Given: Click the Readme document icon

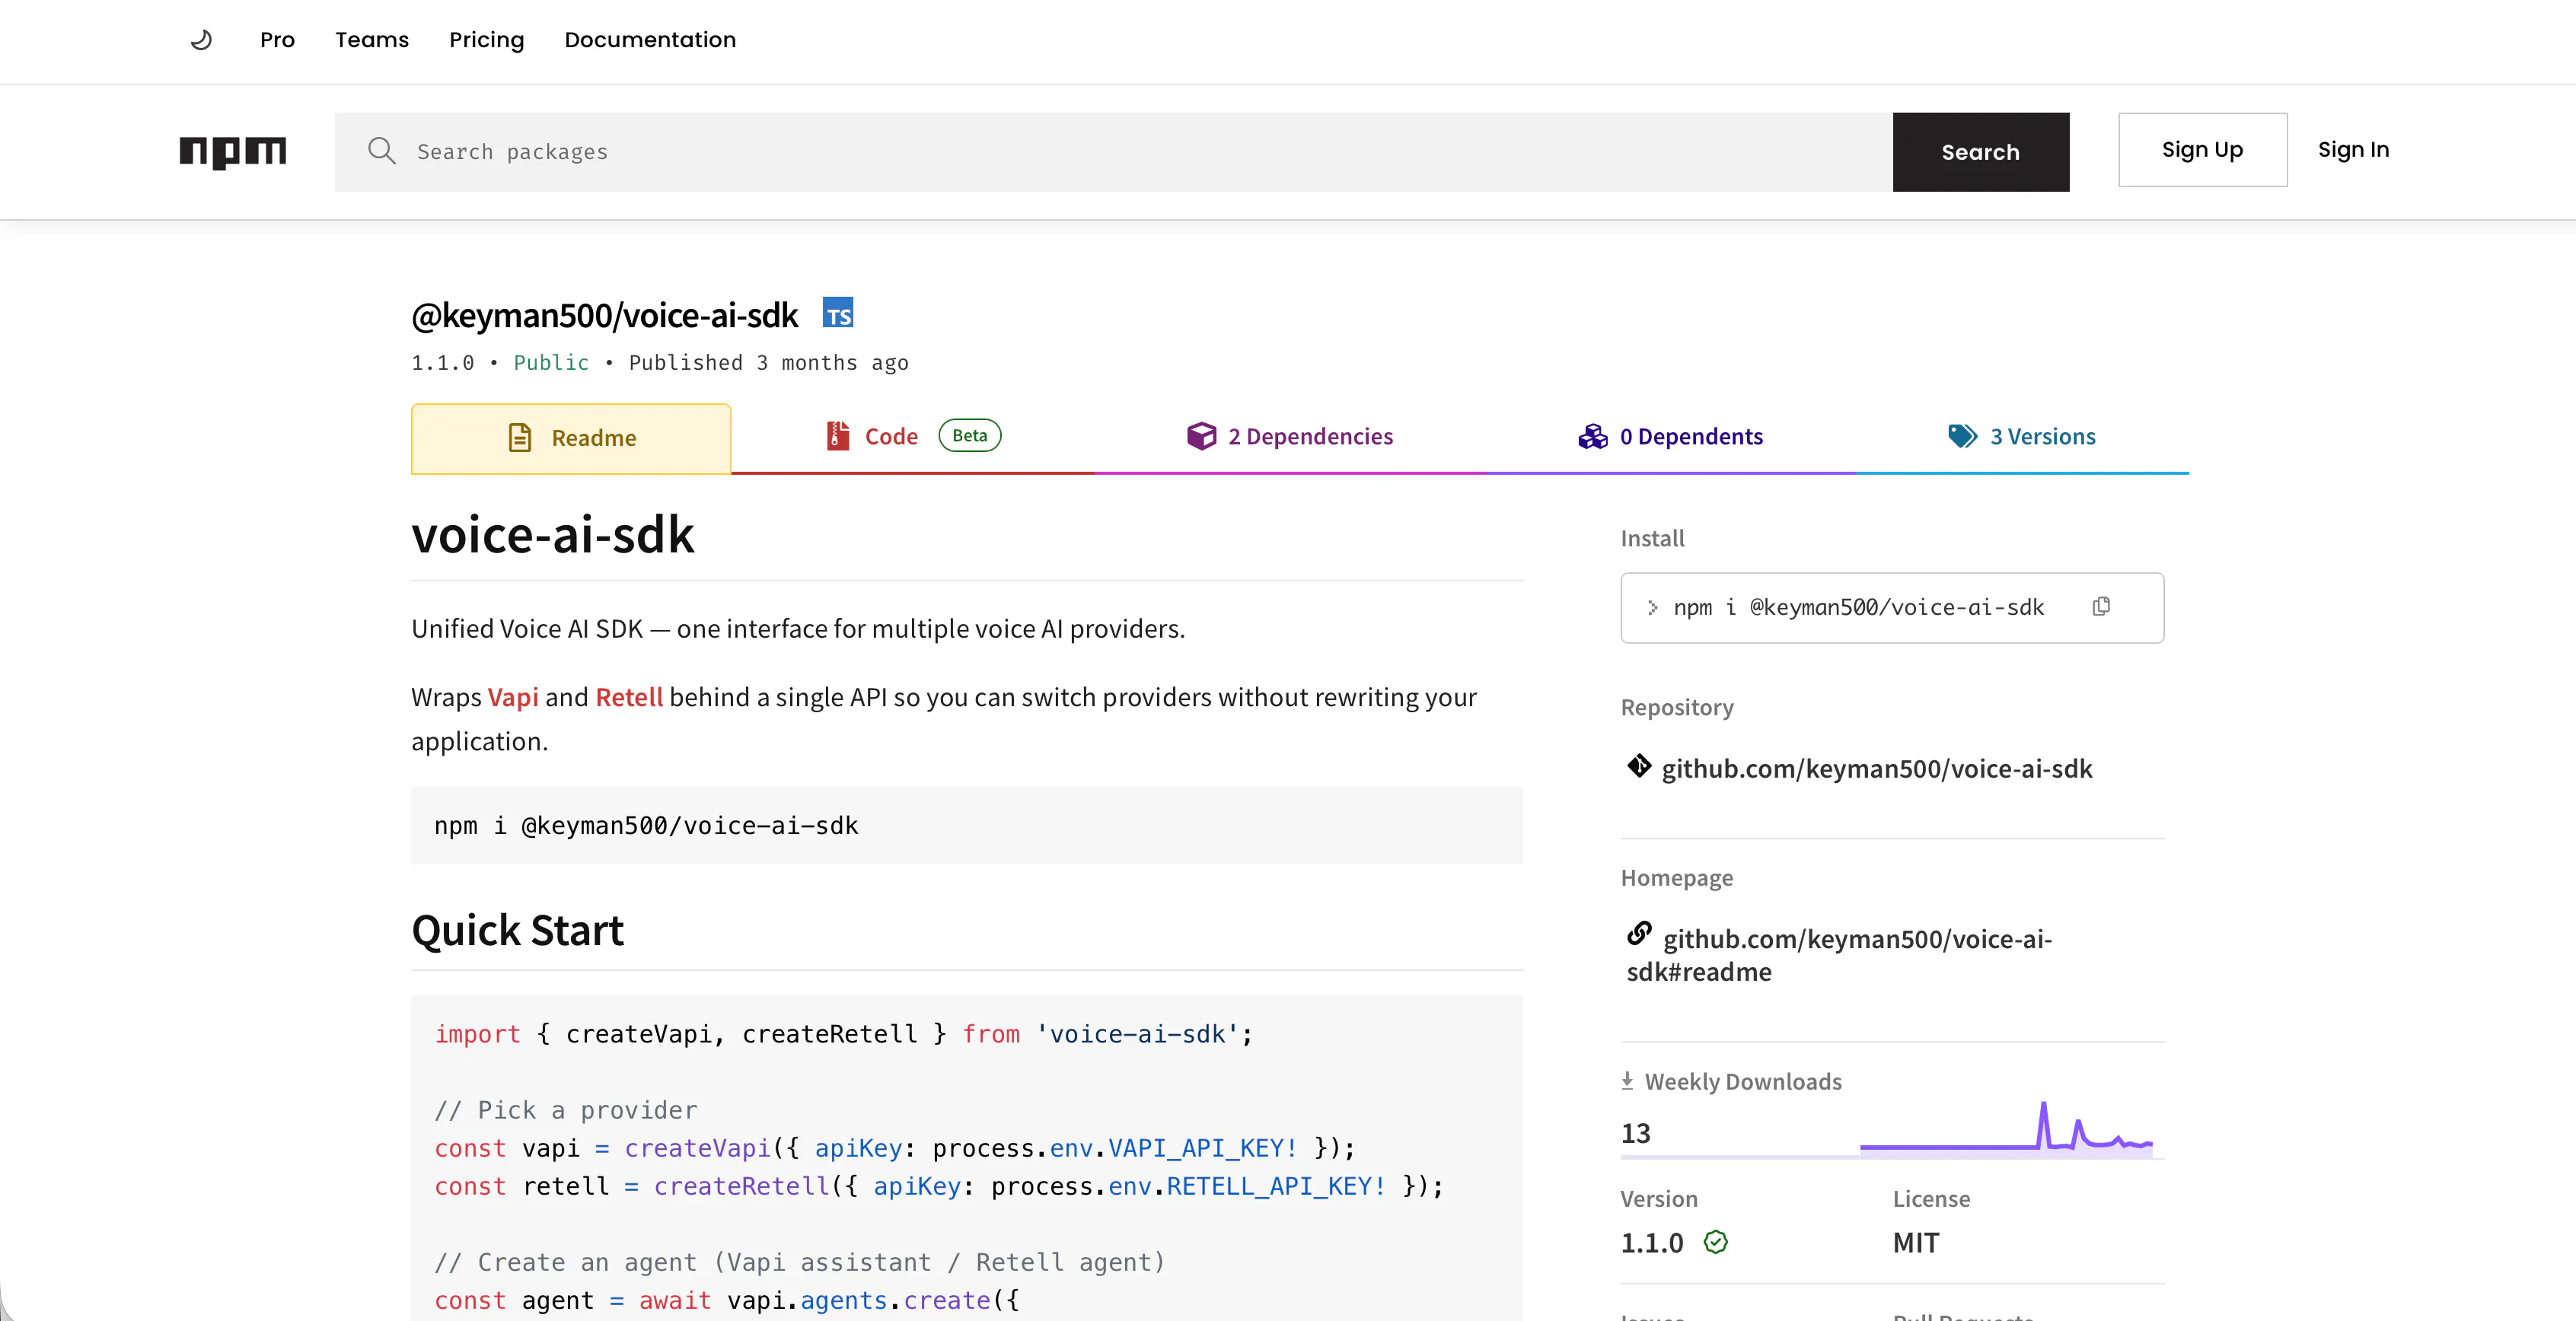Looking at the screenshot, I should pyautogui.click(x=520, y=438).
